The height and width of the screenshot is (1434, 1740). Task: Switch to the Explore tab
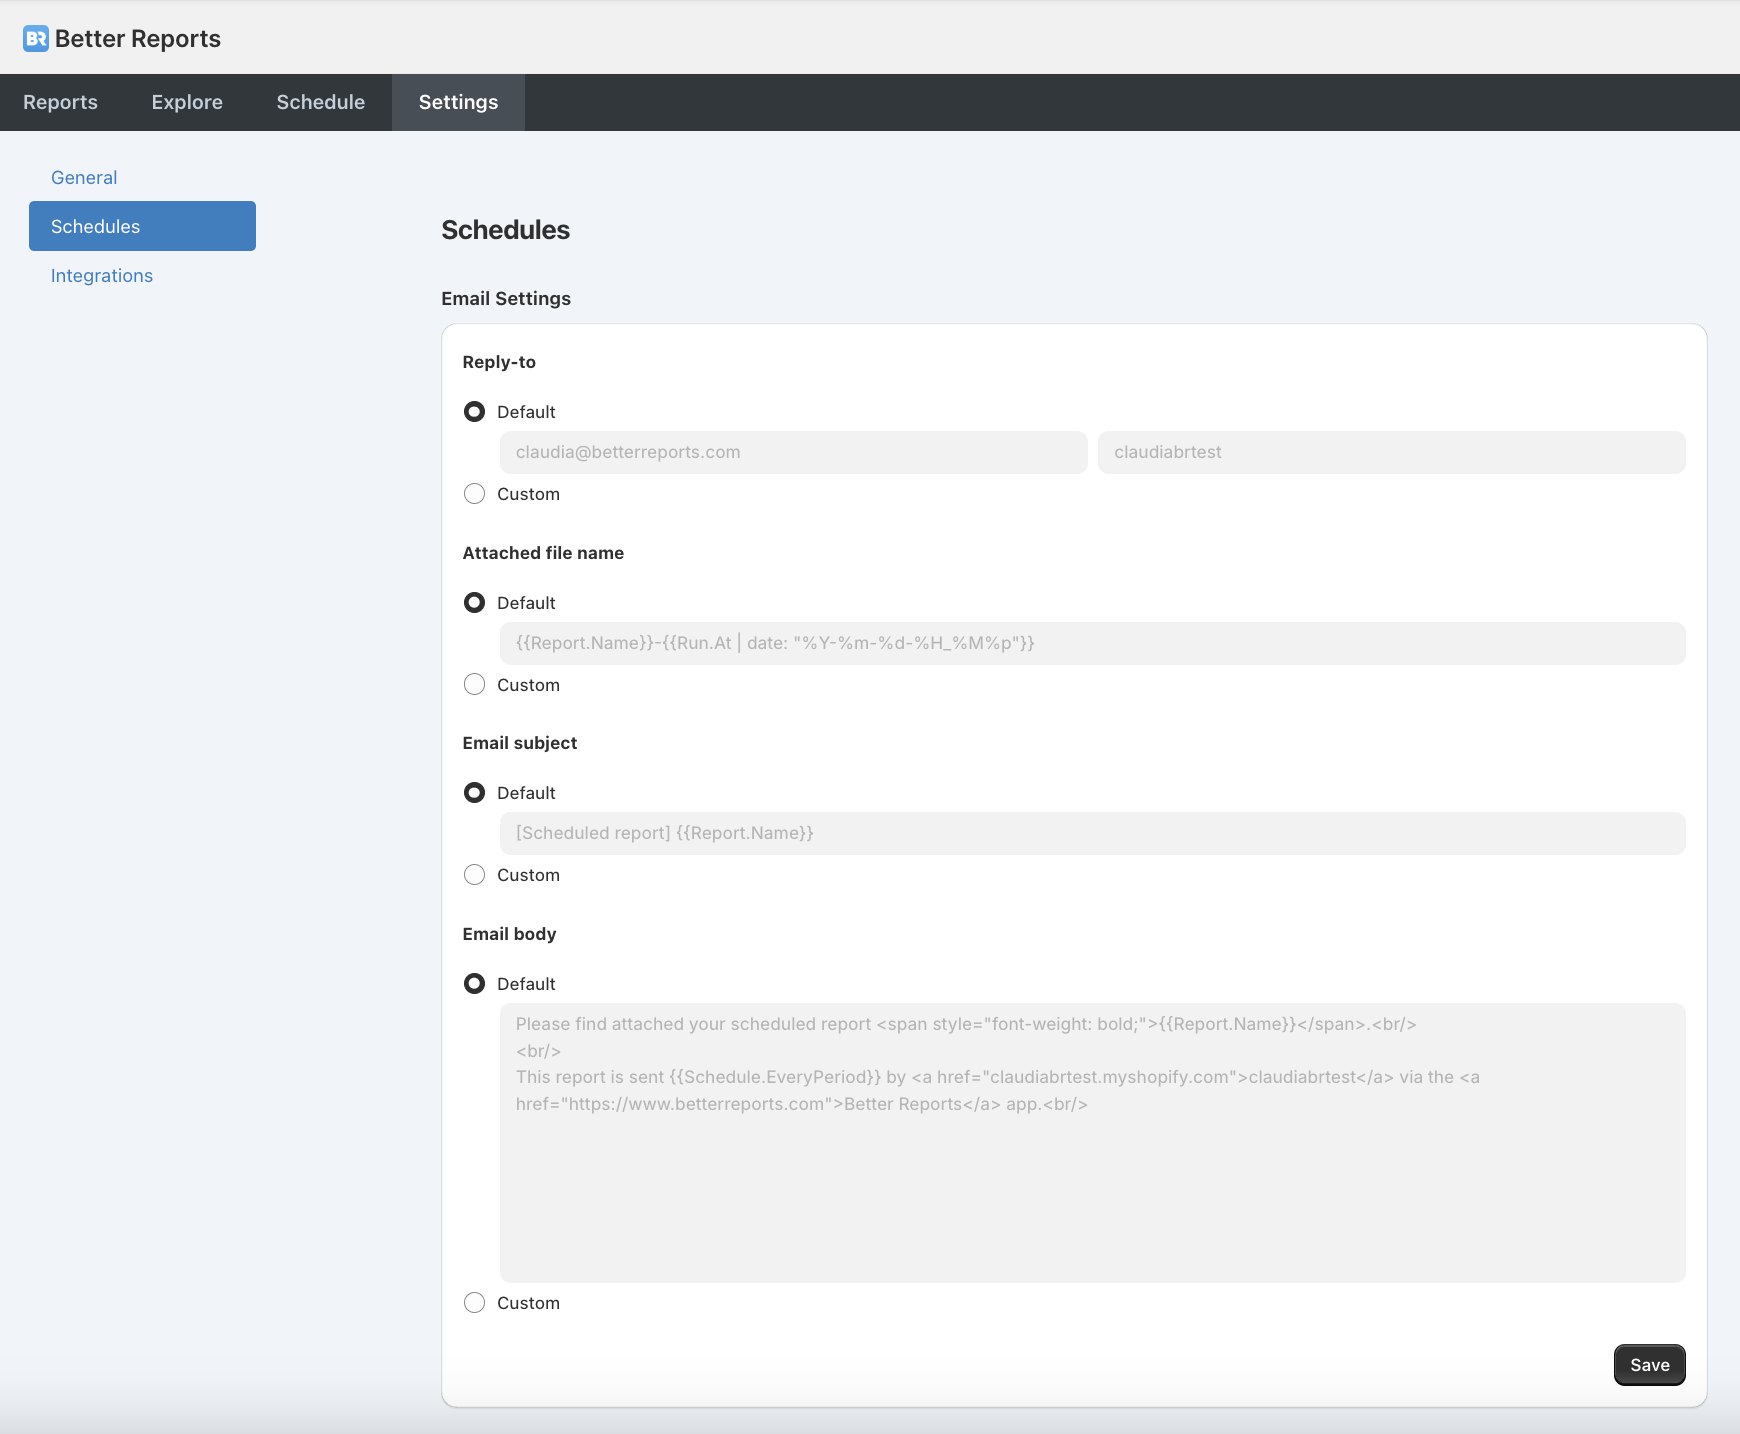[187, 102]
